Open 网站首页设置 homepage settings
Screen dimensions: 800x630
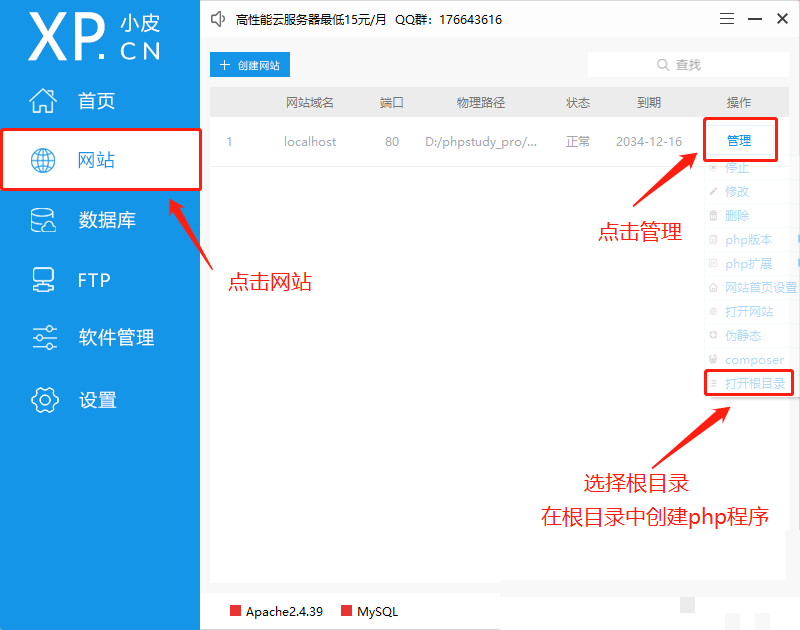755,287
